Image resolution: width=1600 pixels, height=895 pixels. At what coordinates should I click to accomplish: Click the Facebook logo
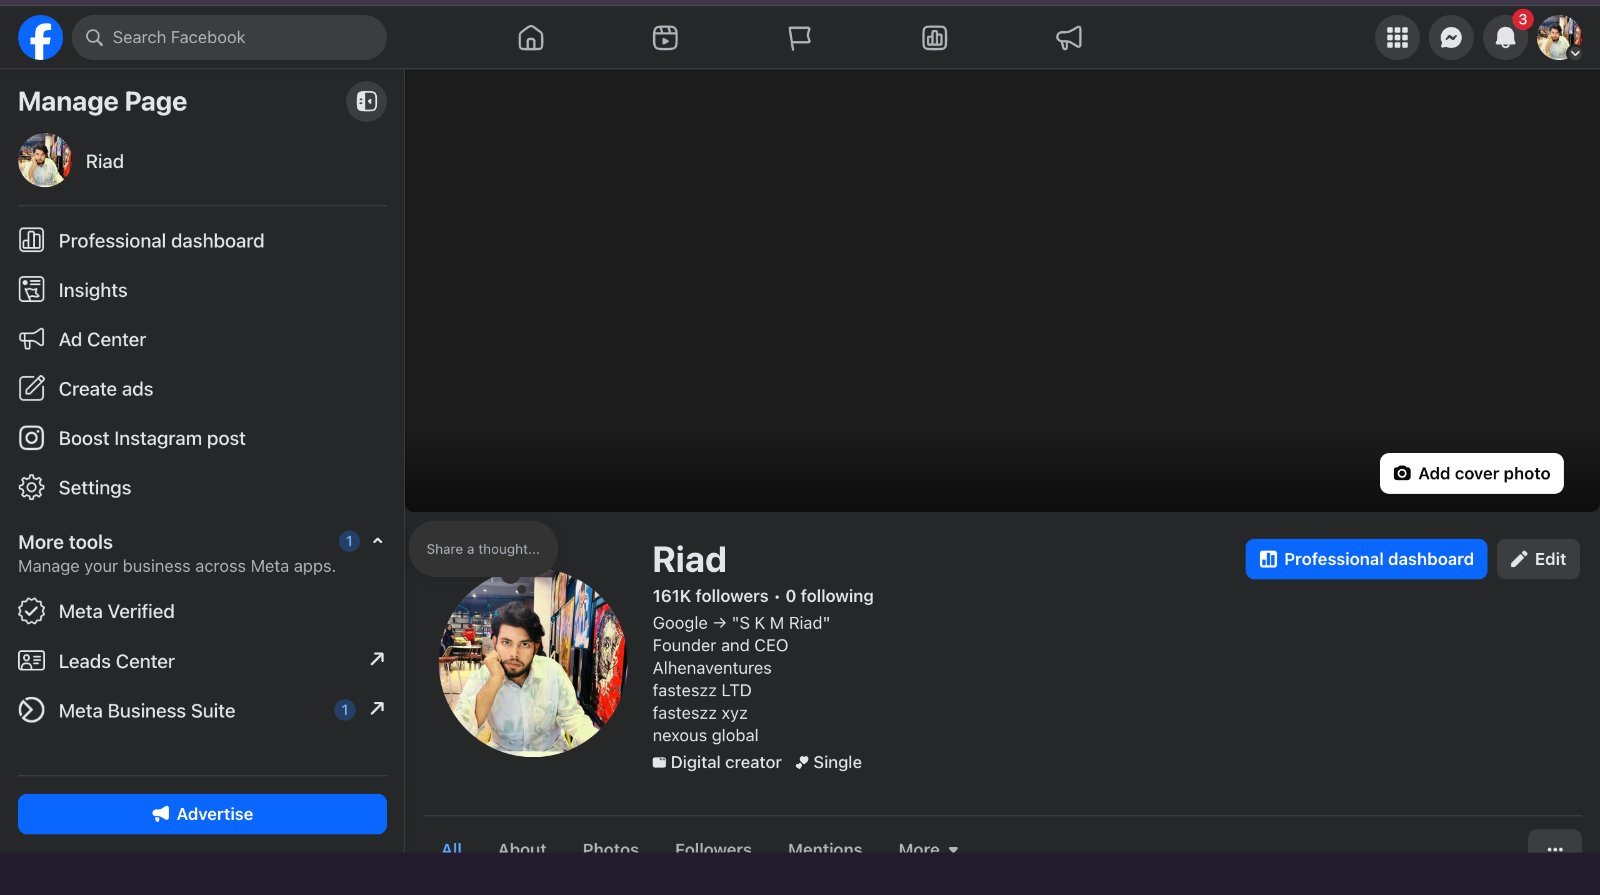click(40, 38)
